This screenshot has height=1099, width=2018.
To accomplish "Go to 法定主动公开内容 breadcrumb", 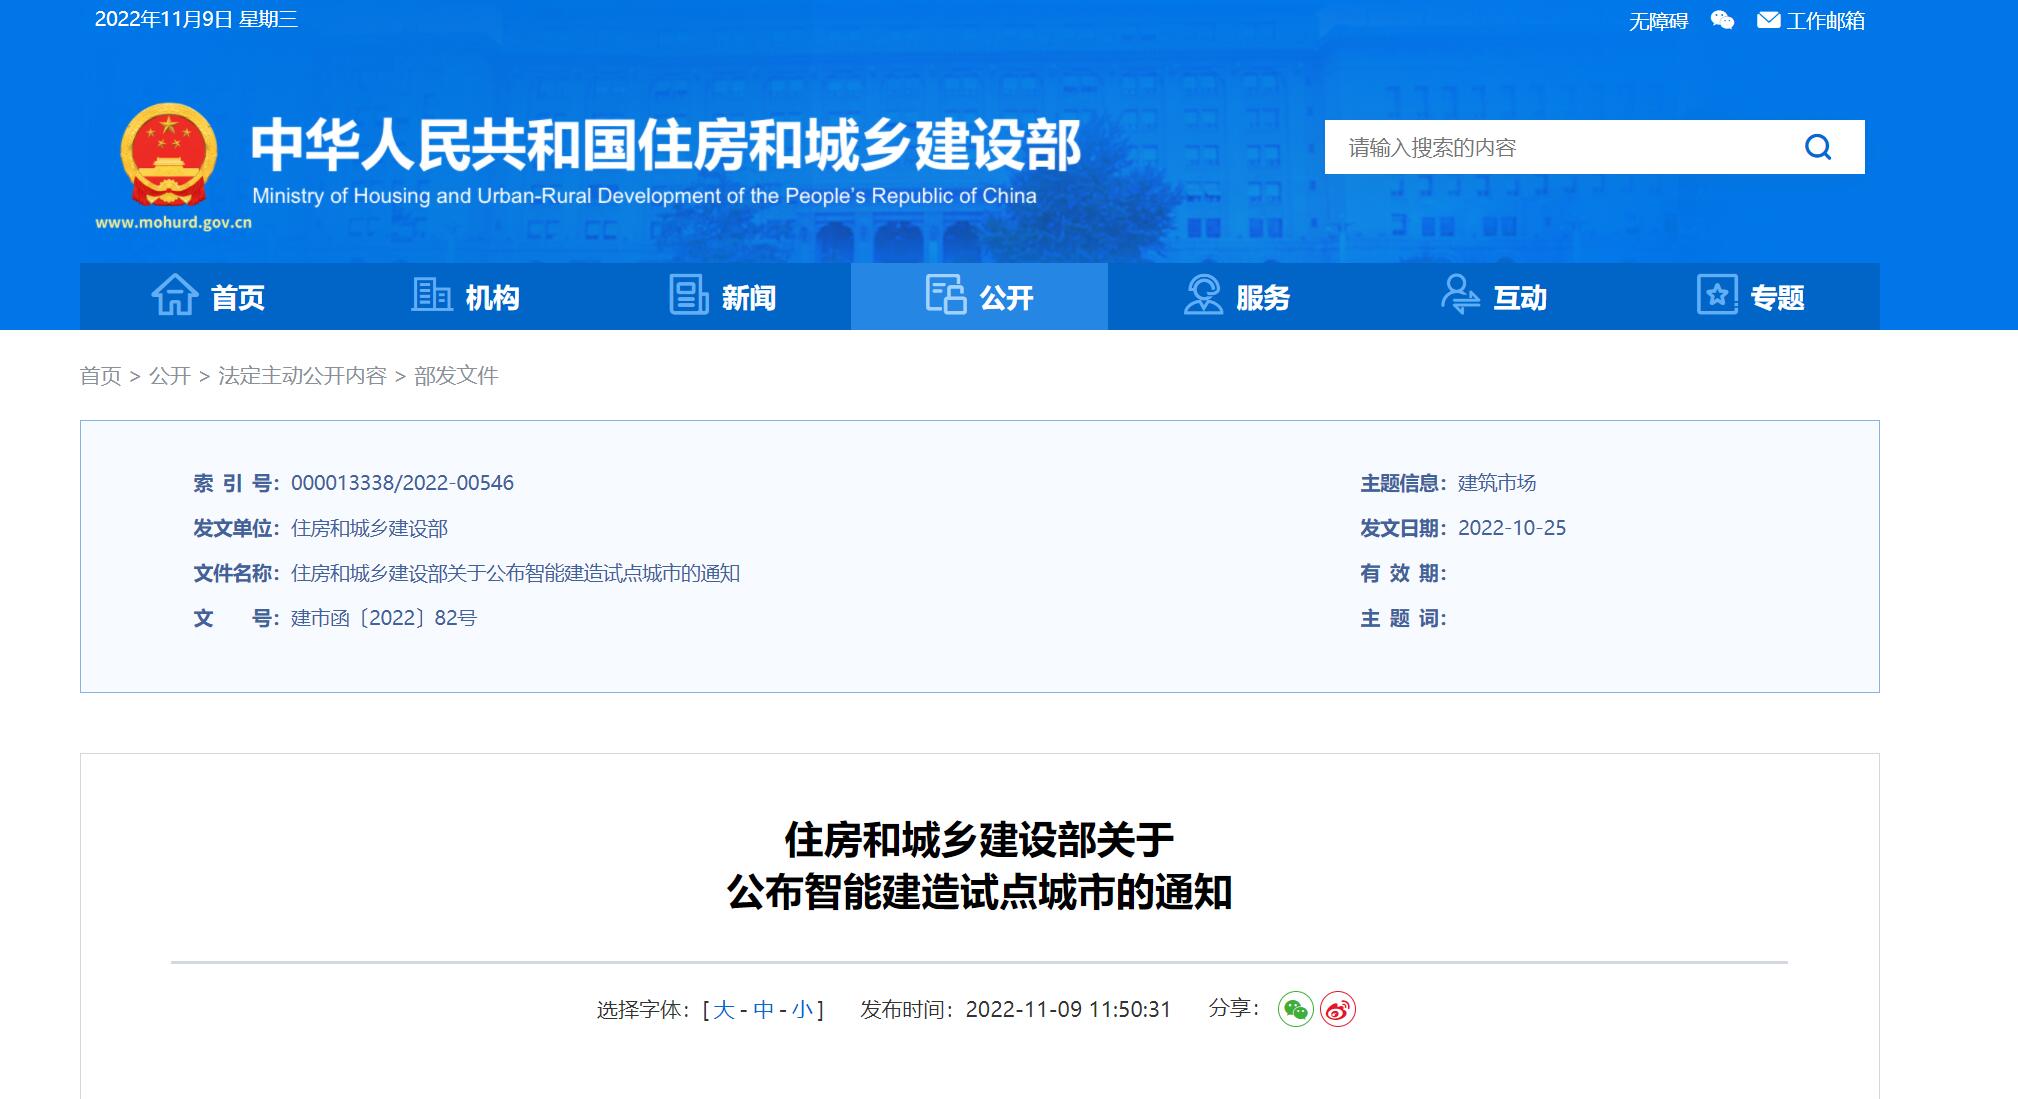I will coord(302,376).
